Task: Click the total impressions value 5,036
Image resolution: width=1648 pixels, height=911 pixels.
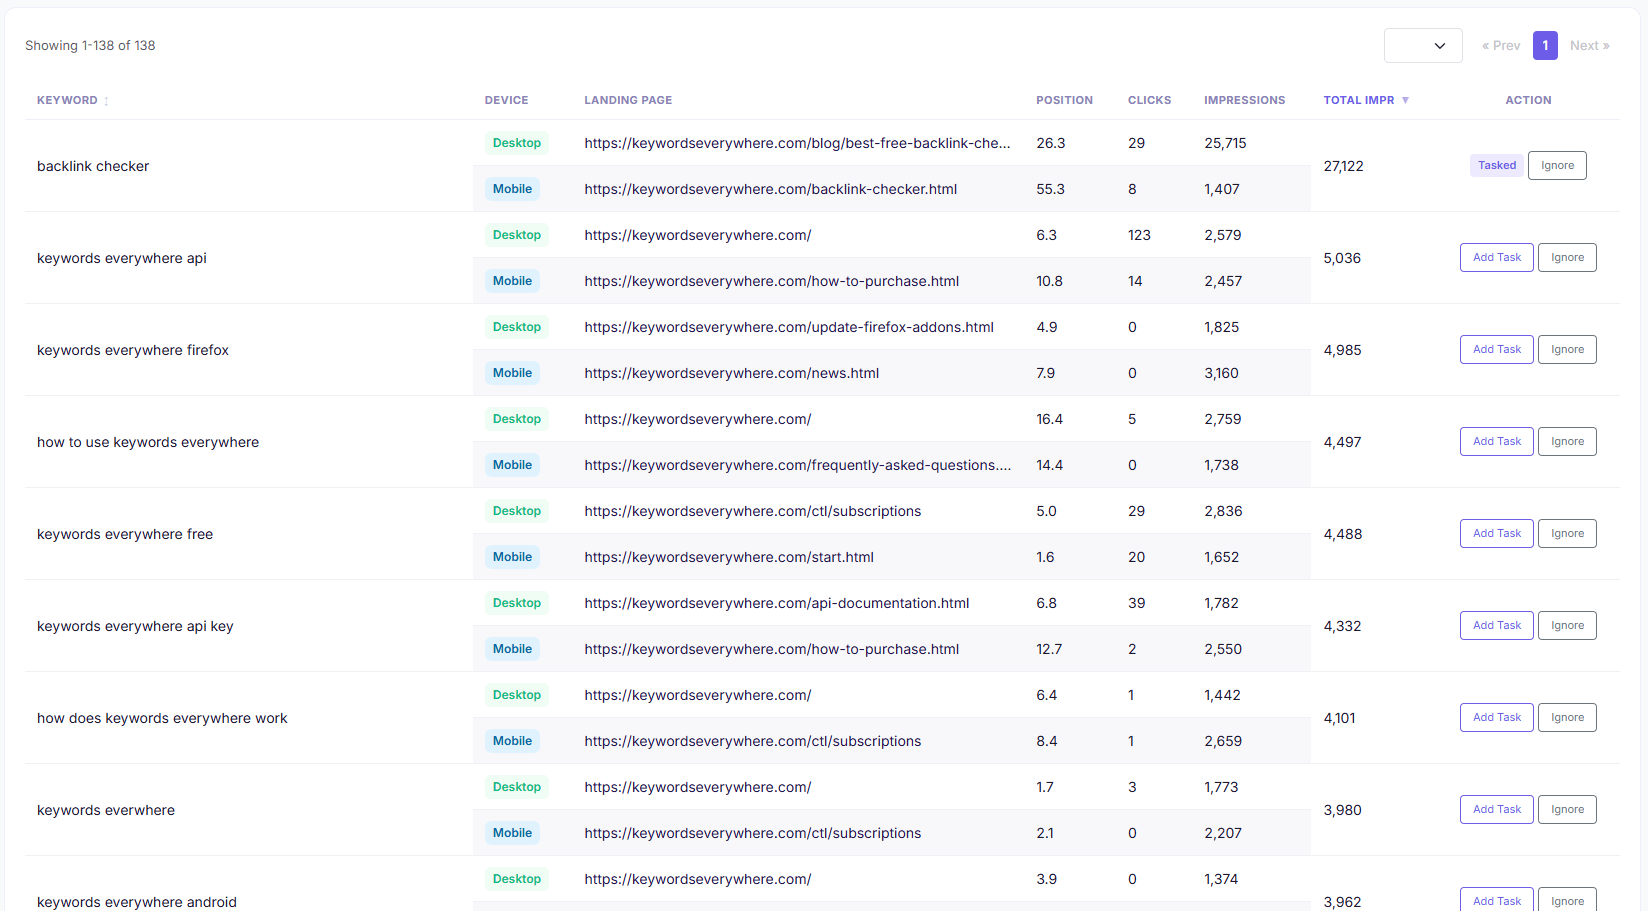Action: pos(1342,258)
